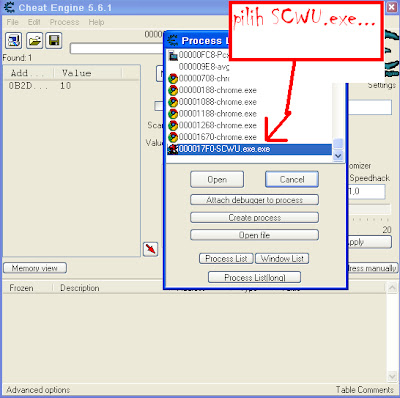Click the Create process button
Image resolution: width=400 pixels, height=398 pixels.
pos(254,218)
